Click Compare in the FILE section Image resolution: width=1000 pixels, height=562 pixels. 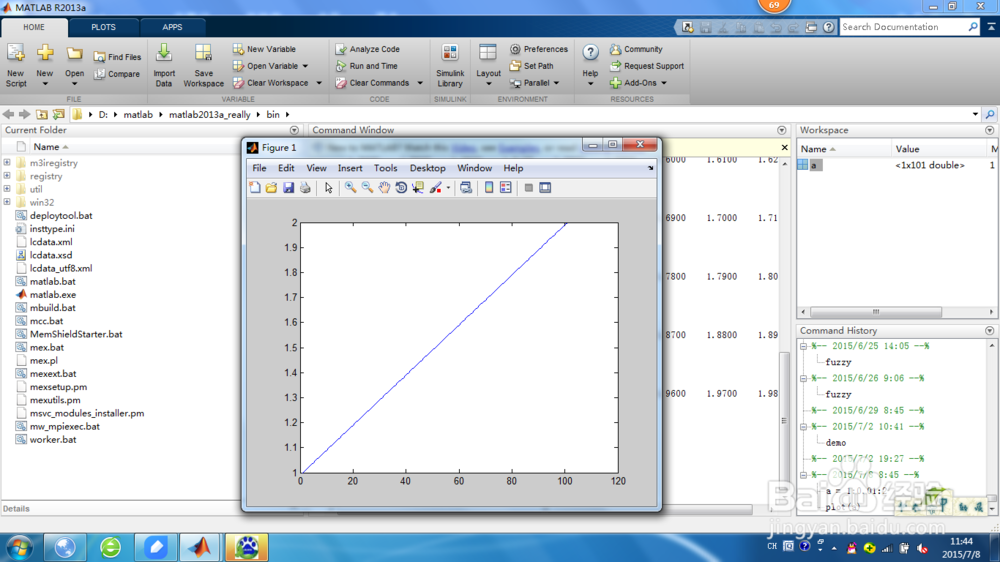tap(117, 74)
